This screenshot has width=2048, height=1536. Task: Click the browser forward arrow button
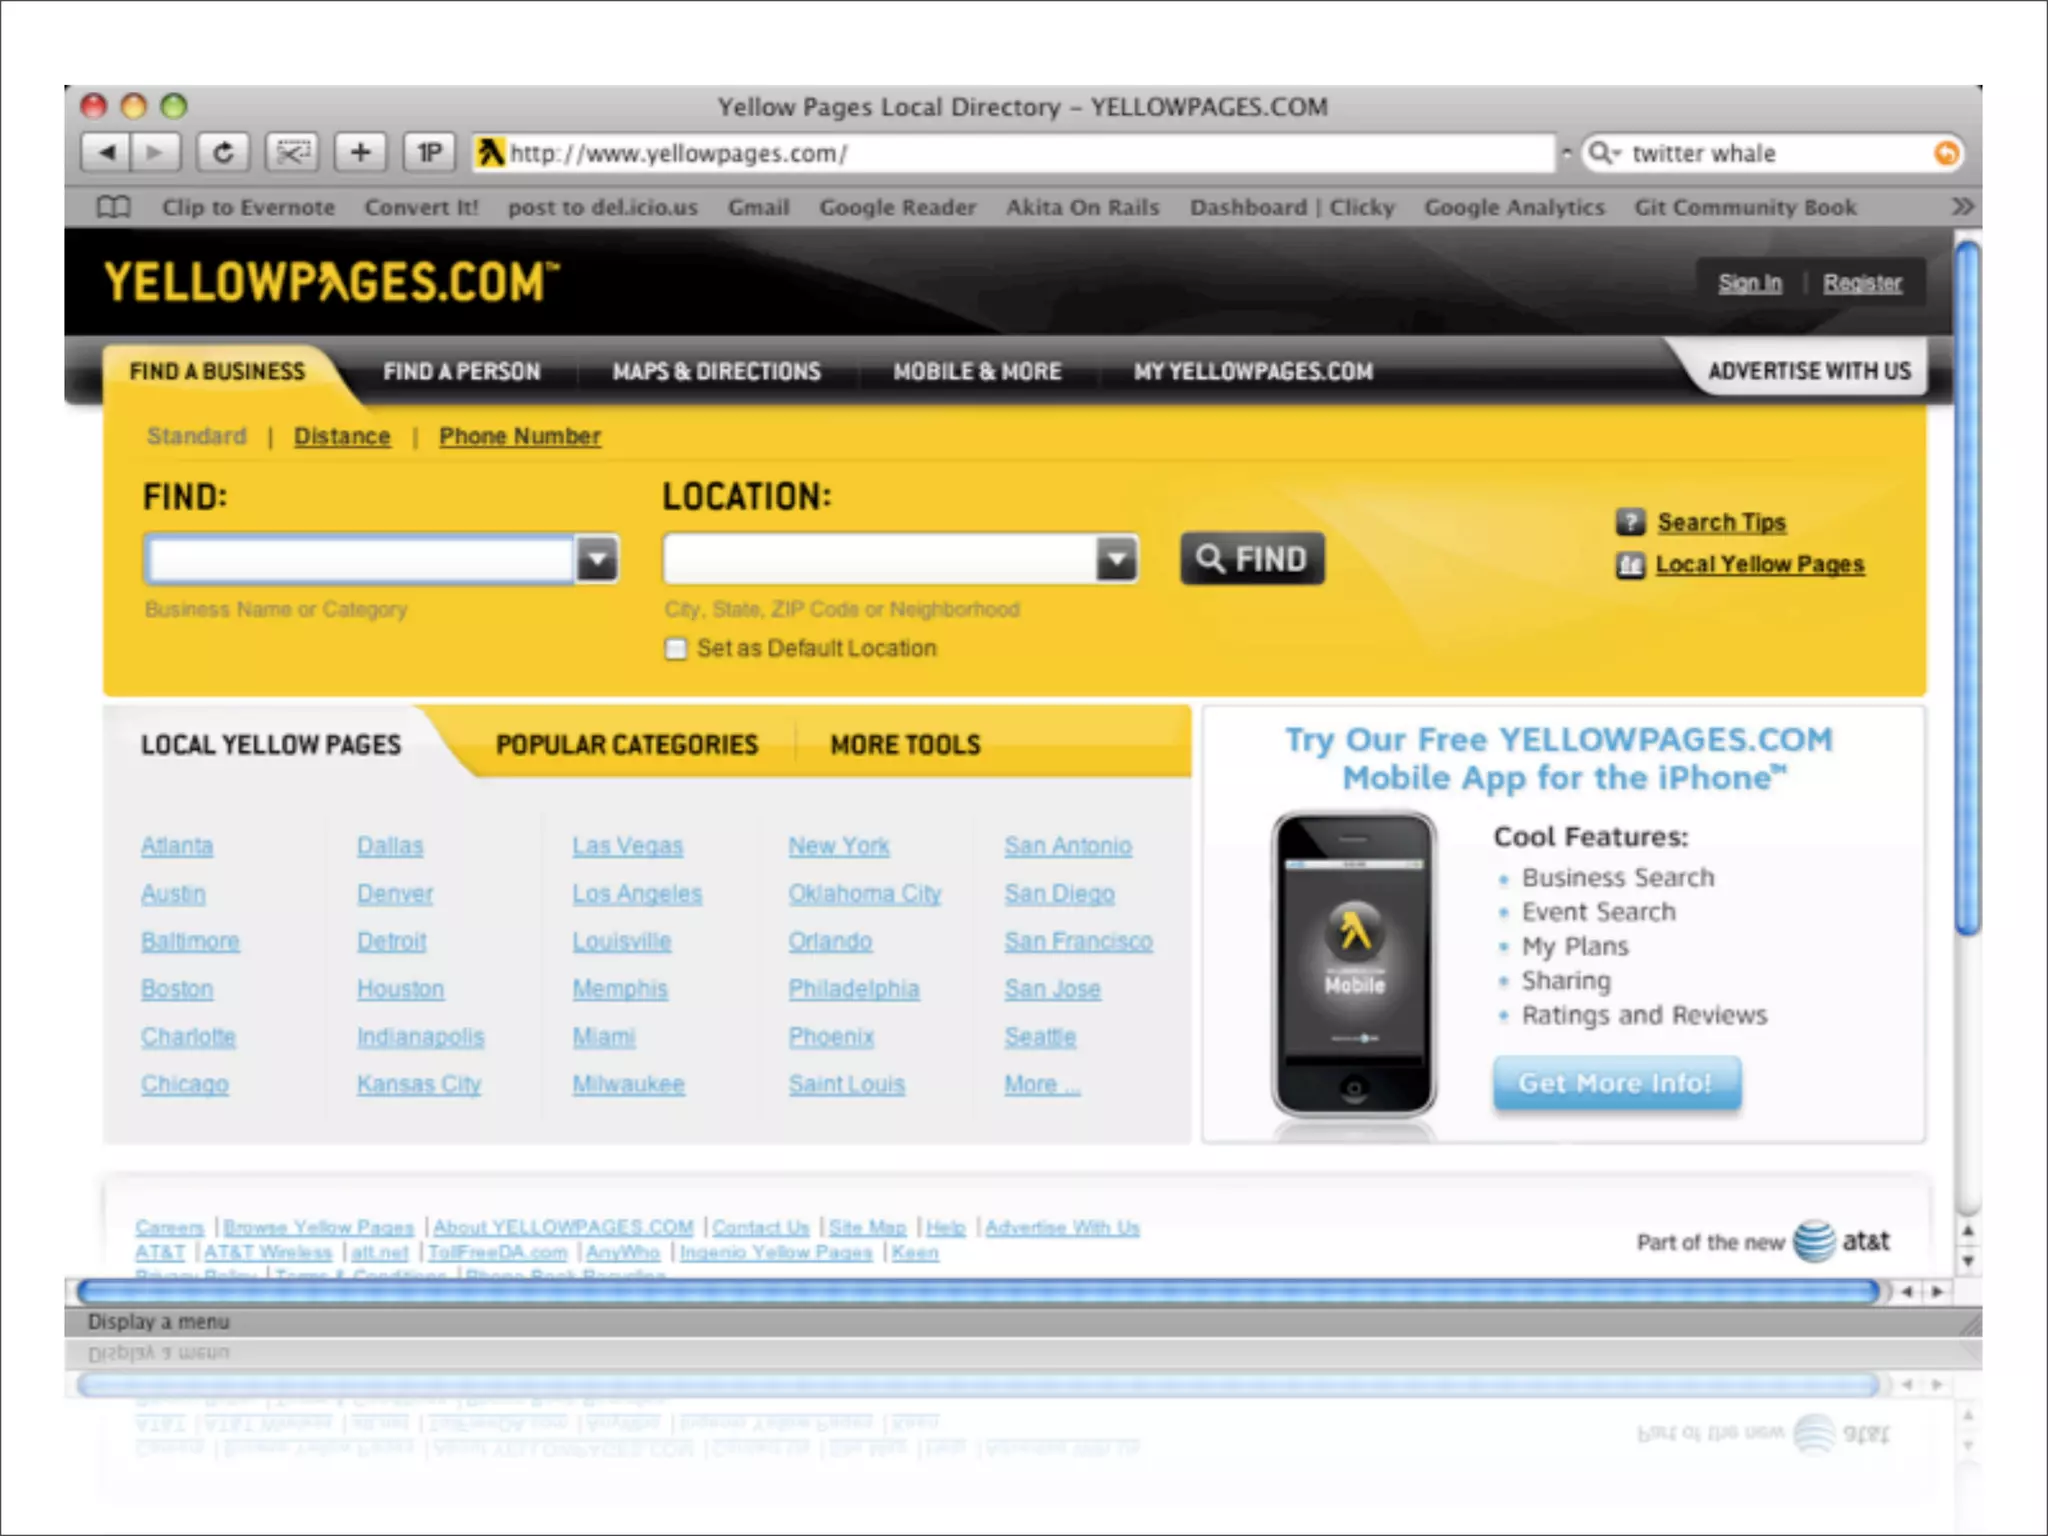155,153
